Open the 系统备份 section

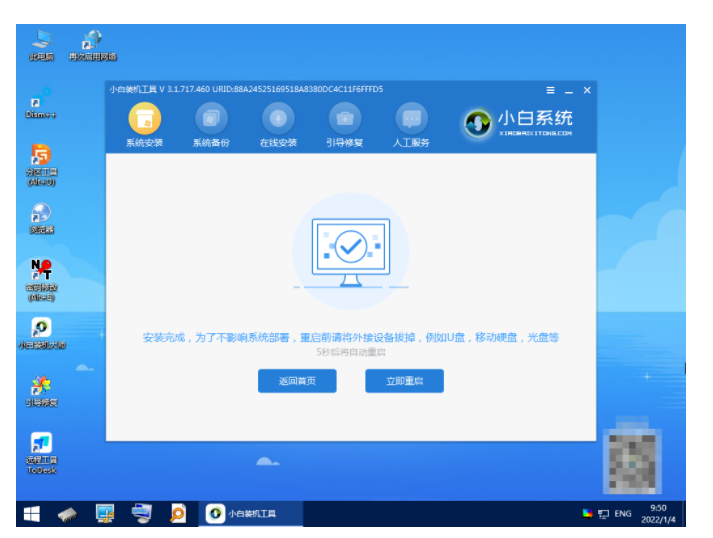coord(211,119)
